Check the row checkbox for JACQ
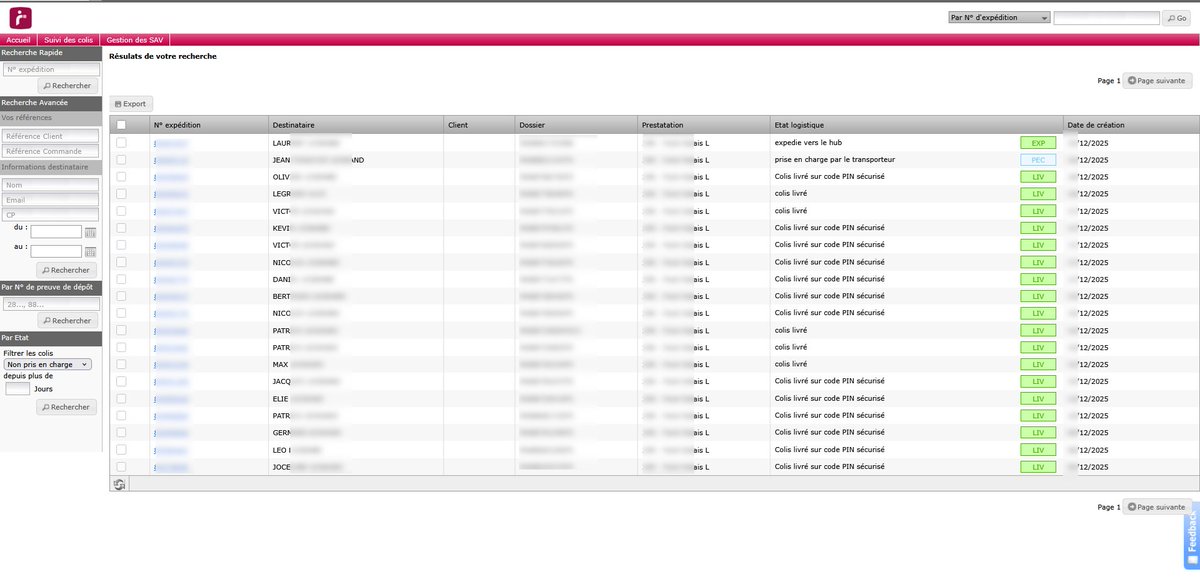Image resolution: width=1200 pixels, height=579 pixels. point(121,381)
